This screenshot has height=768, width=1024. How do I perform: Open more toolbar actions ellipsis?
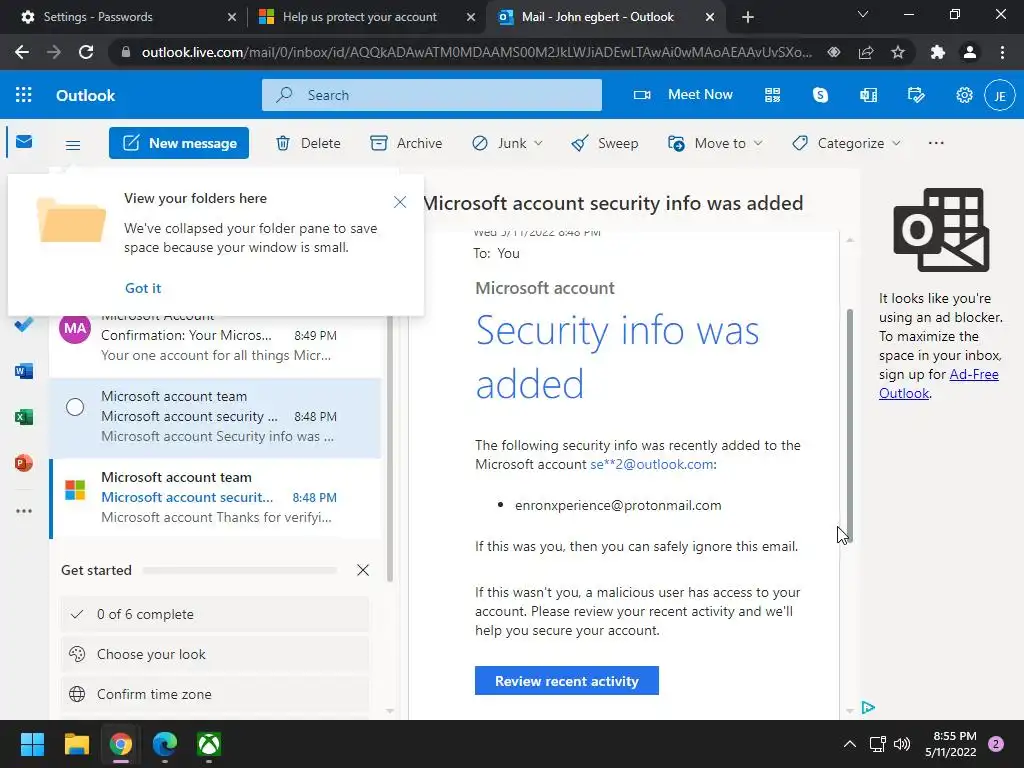pos(936,143)
